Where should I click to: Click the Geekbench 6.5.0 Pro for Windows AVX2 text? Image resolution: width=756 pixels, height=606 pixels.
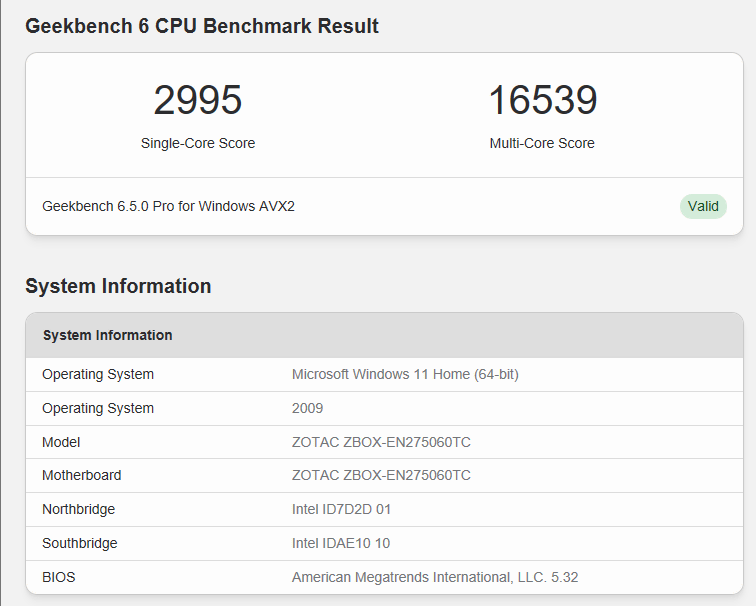tap(168, 206)
